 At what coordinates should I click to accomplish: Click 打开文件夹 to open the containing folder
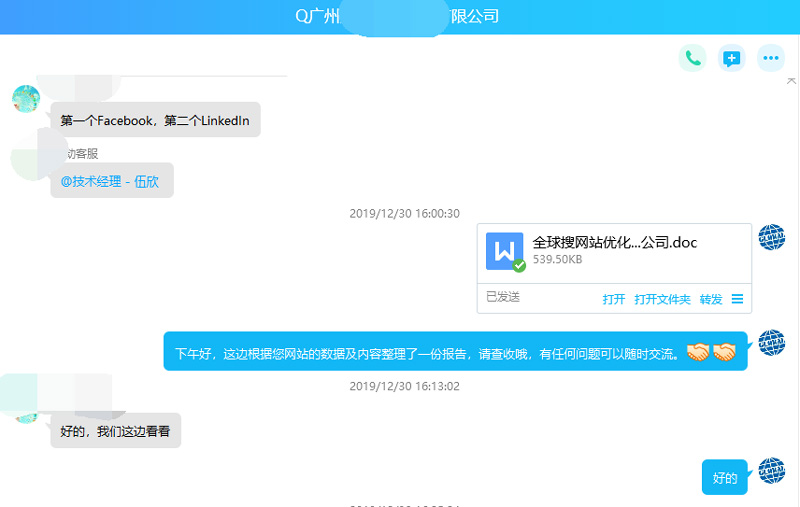(662, 299)
